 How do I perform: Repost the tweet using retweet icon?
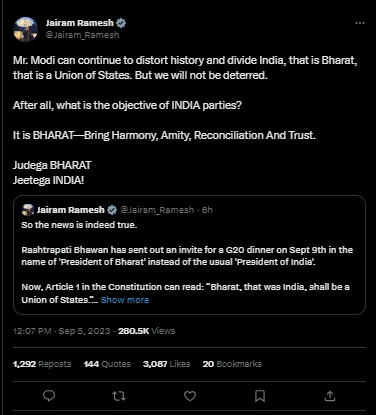(x=119, y=396)
